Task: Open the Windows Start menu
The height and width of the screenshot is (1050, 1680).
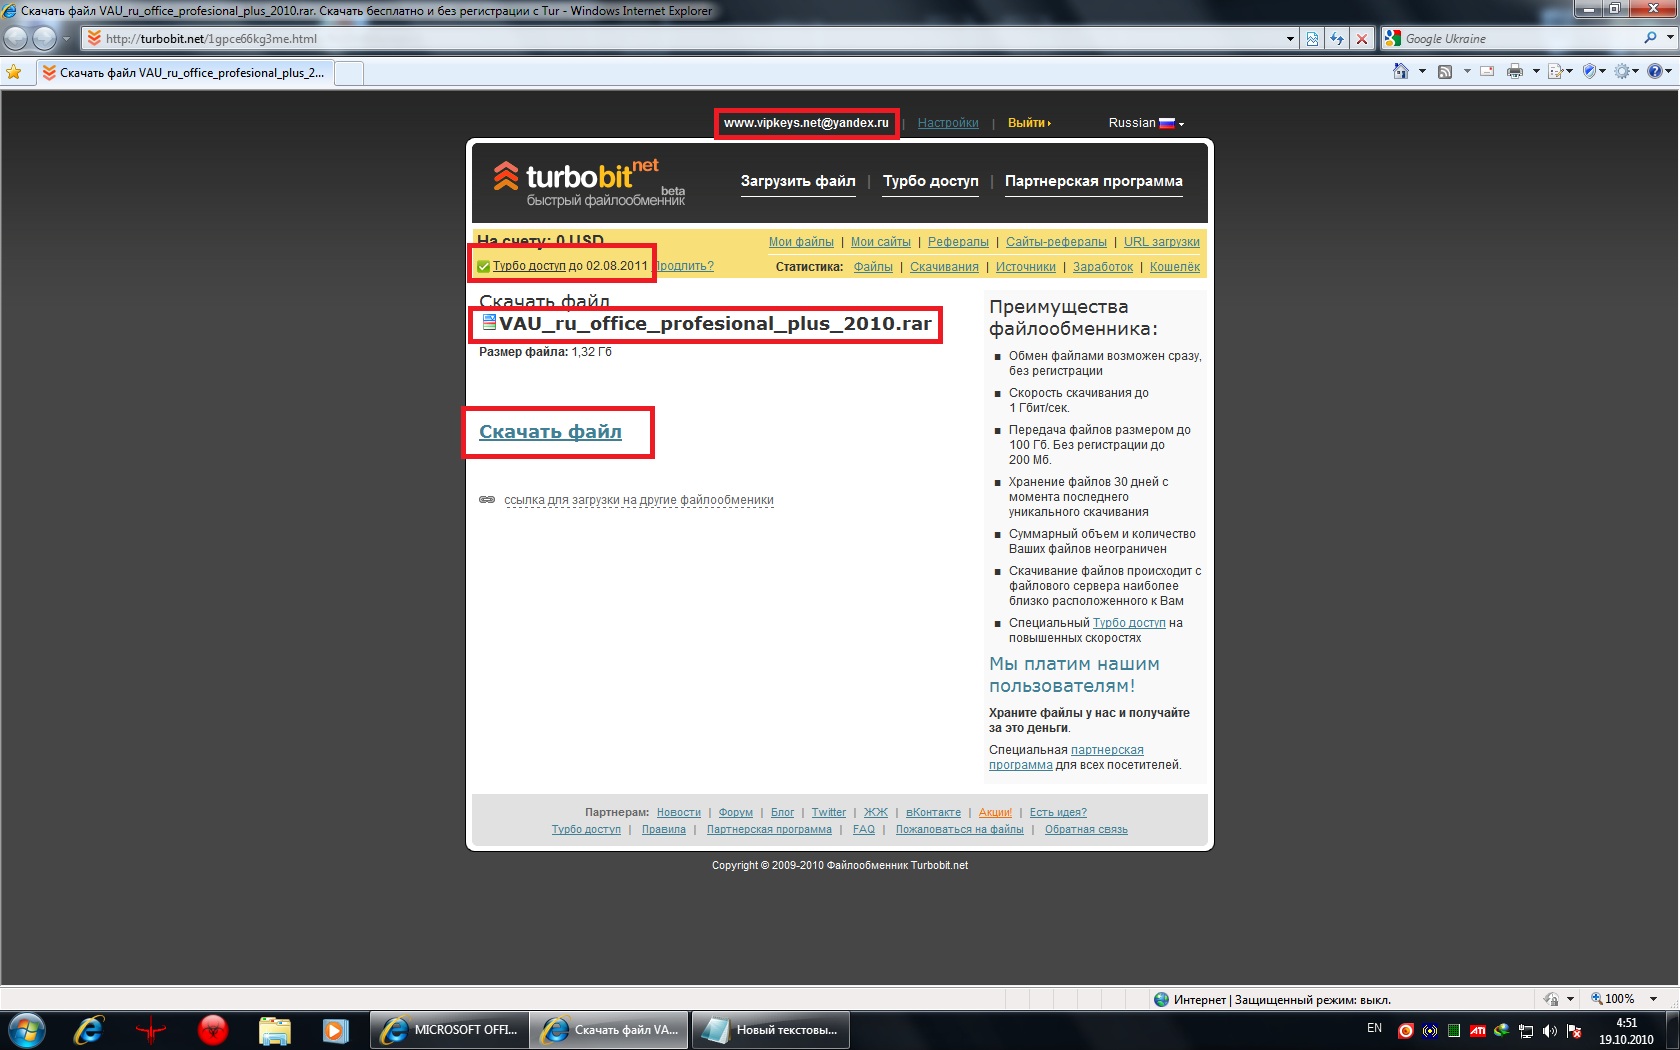Action: pyautogui.click(x=26, y=1030)
